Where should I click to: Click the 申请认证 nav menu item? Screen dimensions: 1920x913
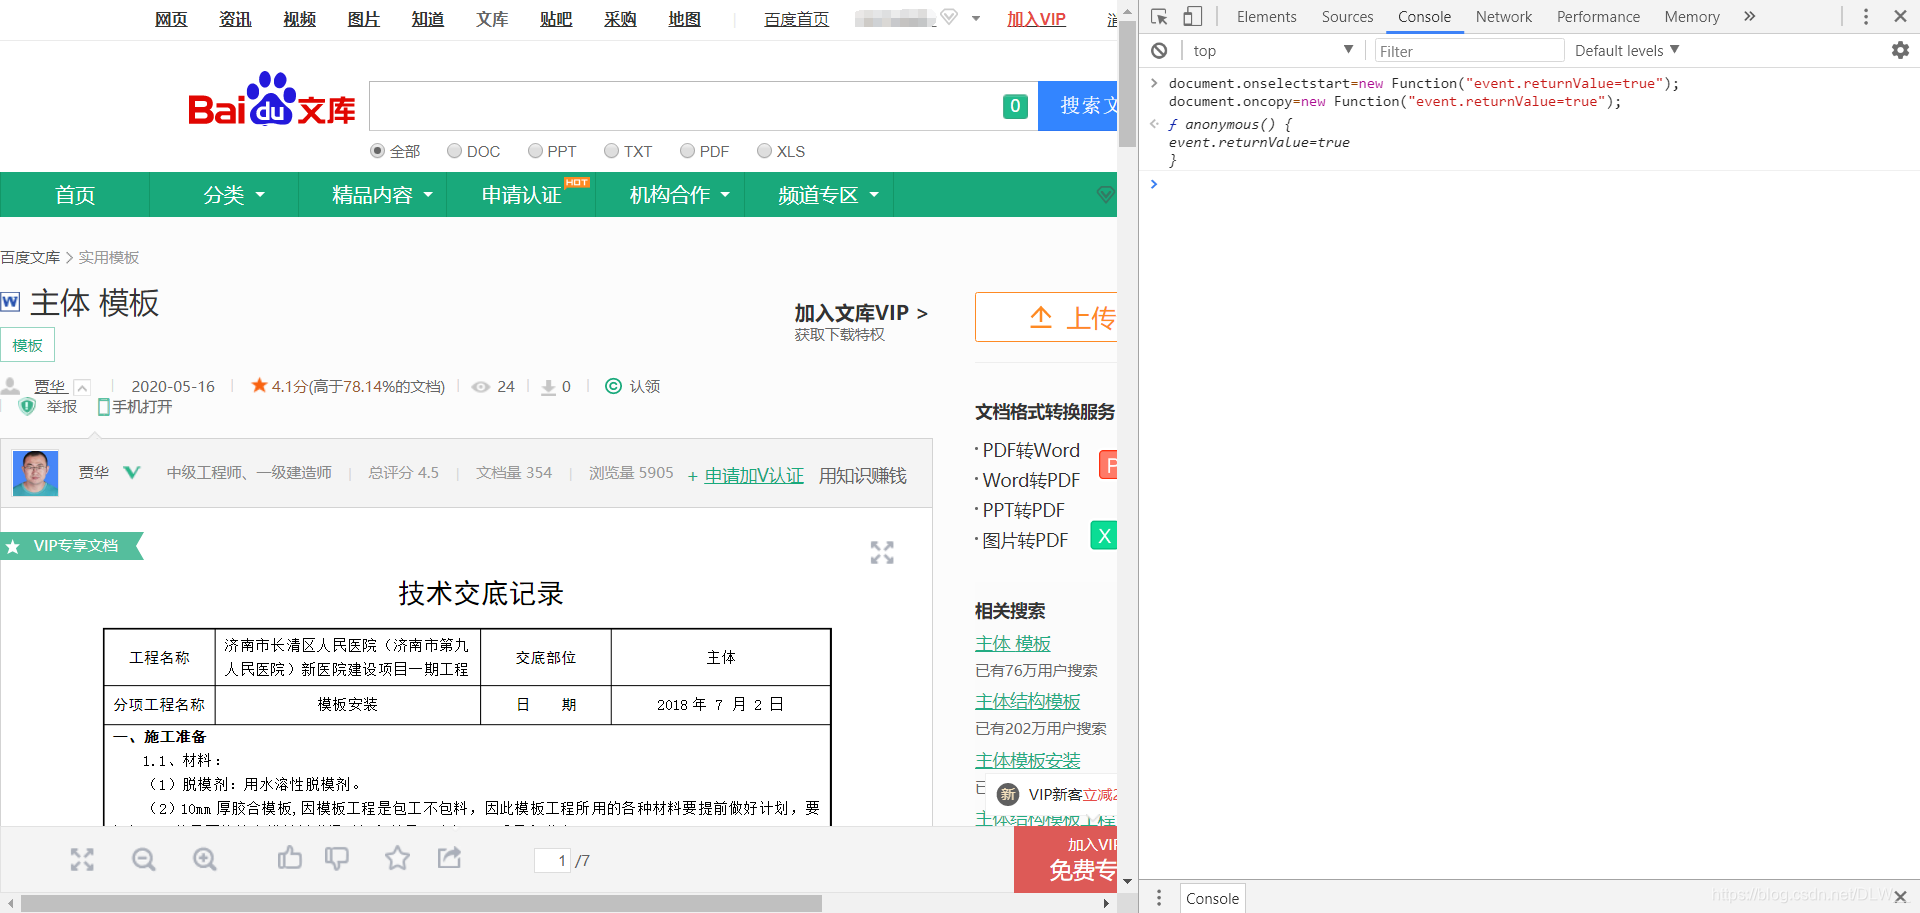522,195
